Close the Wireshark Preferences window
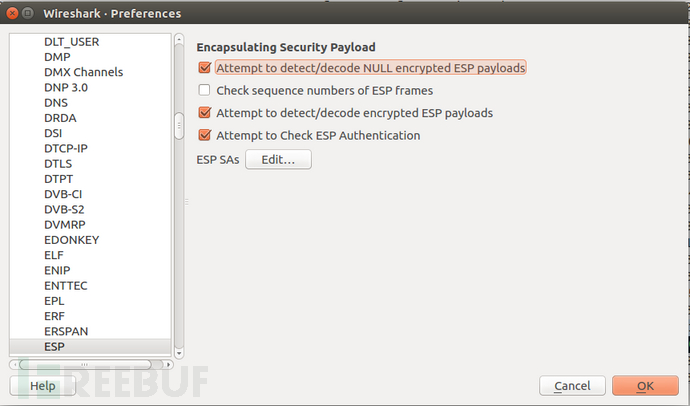 pyautogui.click(x=14, y=14)
